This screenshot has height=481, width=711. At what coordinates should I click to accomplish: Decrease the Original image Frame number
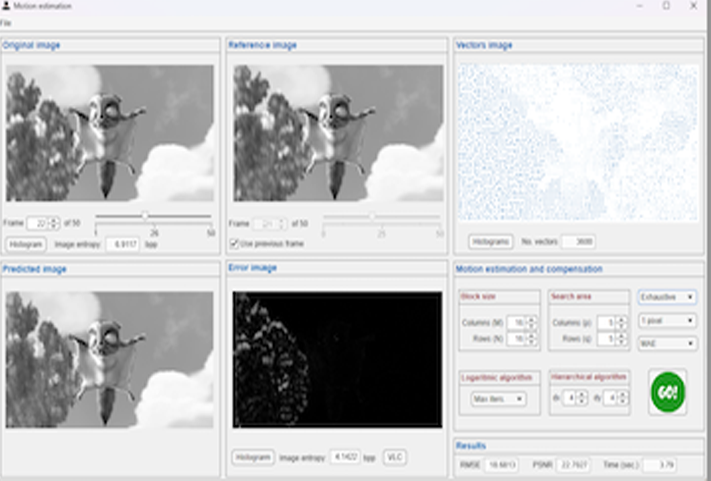[x=54, y=226]
